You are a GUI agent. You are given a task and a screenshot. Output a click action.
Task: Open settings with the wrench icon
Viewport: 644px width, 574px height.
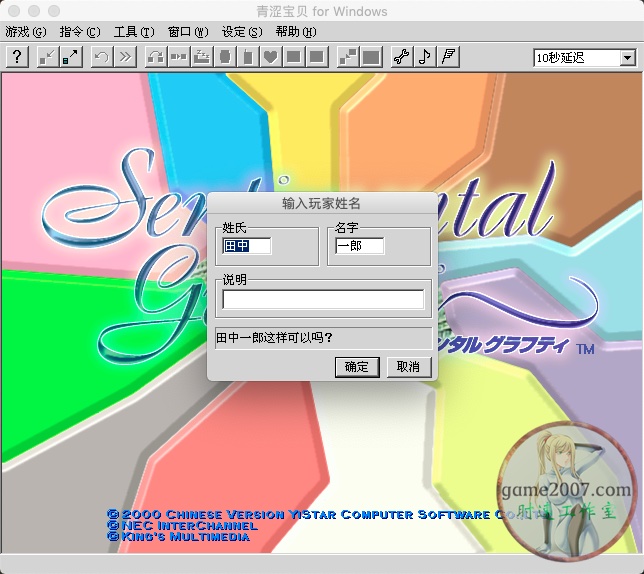click(402, 57)
